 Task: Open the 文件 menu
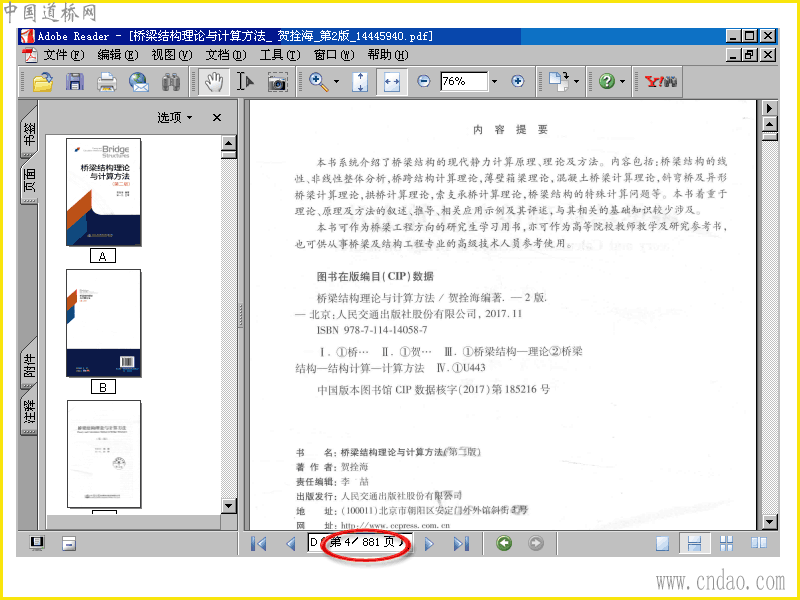coord(63,55)
